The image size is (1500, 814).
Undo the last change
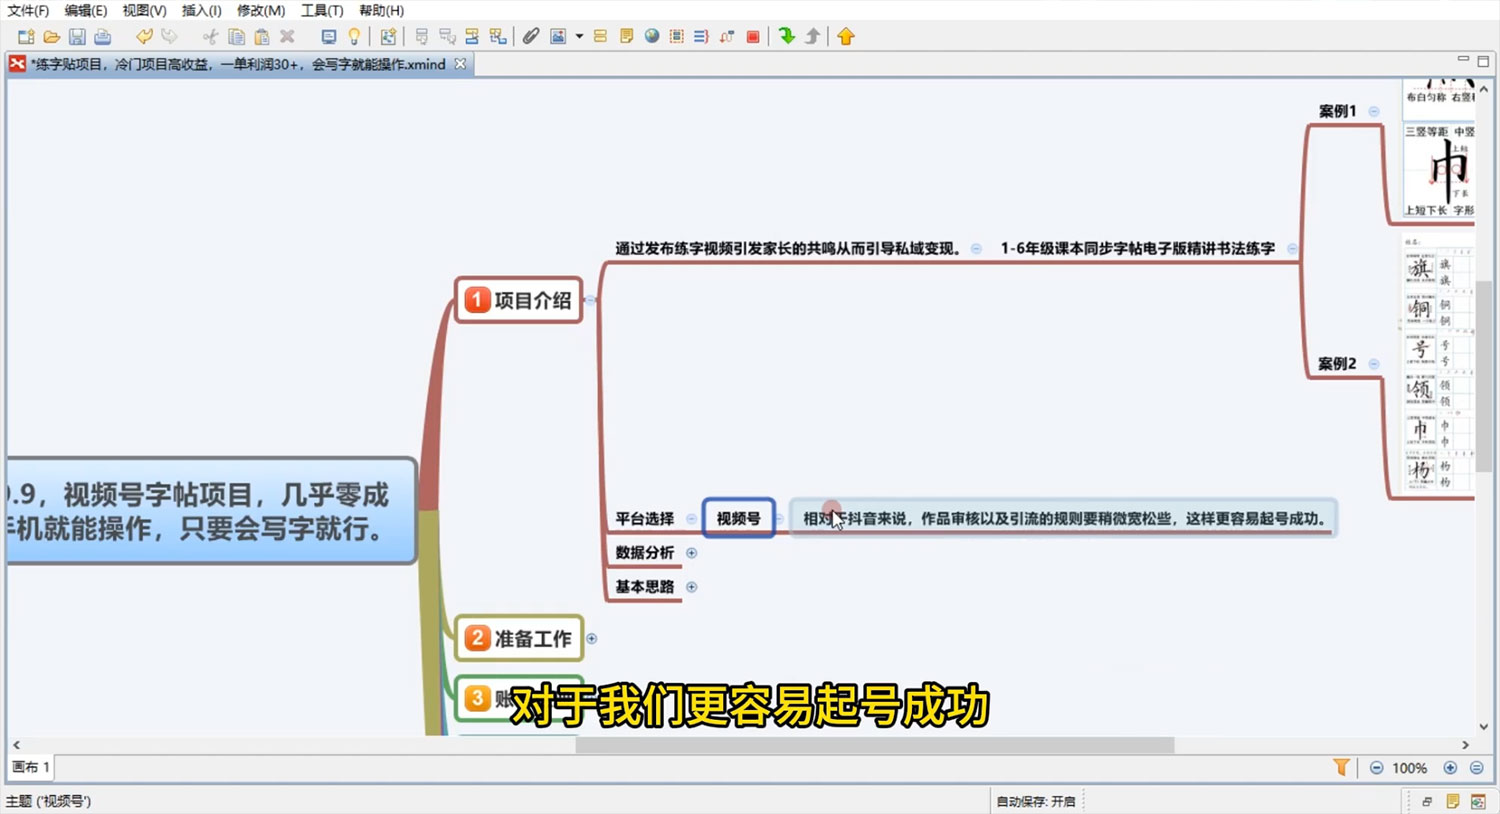(145, 37)
